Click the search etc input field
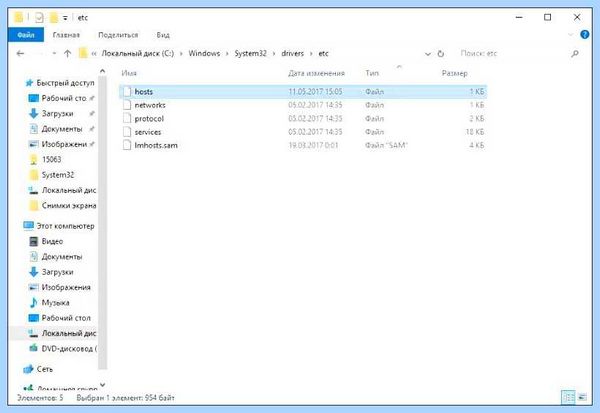The height and width of the screenshot is (413, 600). (513, 54)
